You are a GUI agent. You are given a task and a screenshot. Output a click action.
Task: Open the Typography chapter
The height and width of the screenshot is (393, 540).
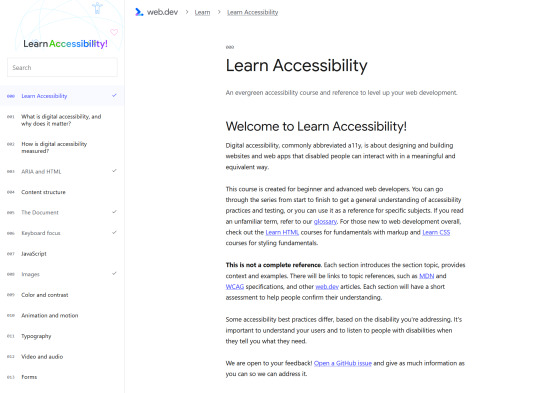[62, 336]
